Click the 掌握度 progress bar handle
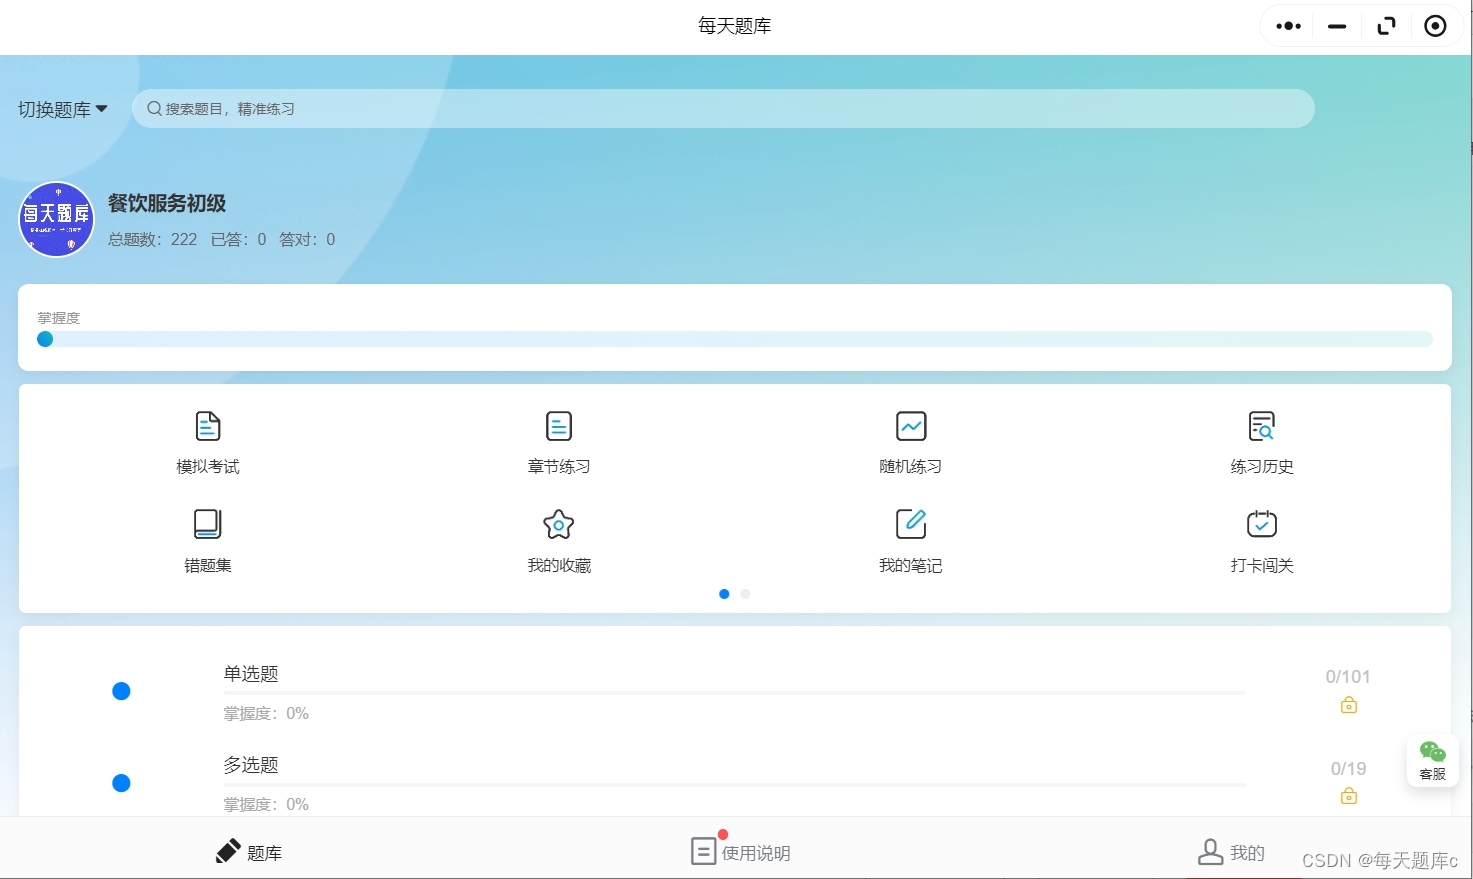 [45, 339]
